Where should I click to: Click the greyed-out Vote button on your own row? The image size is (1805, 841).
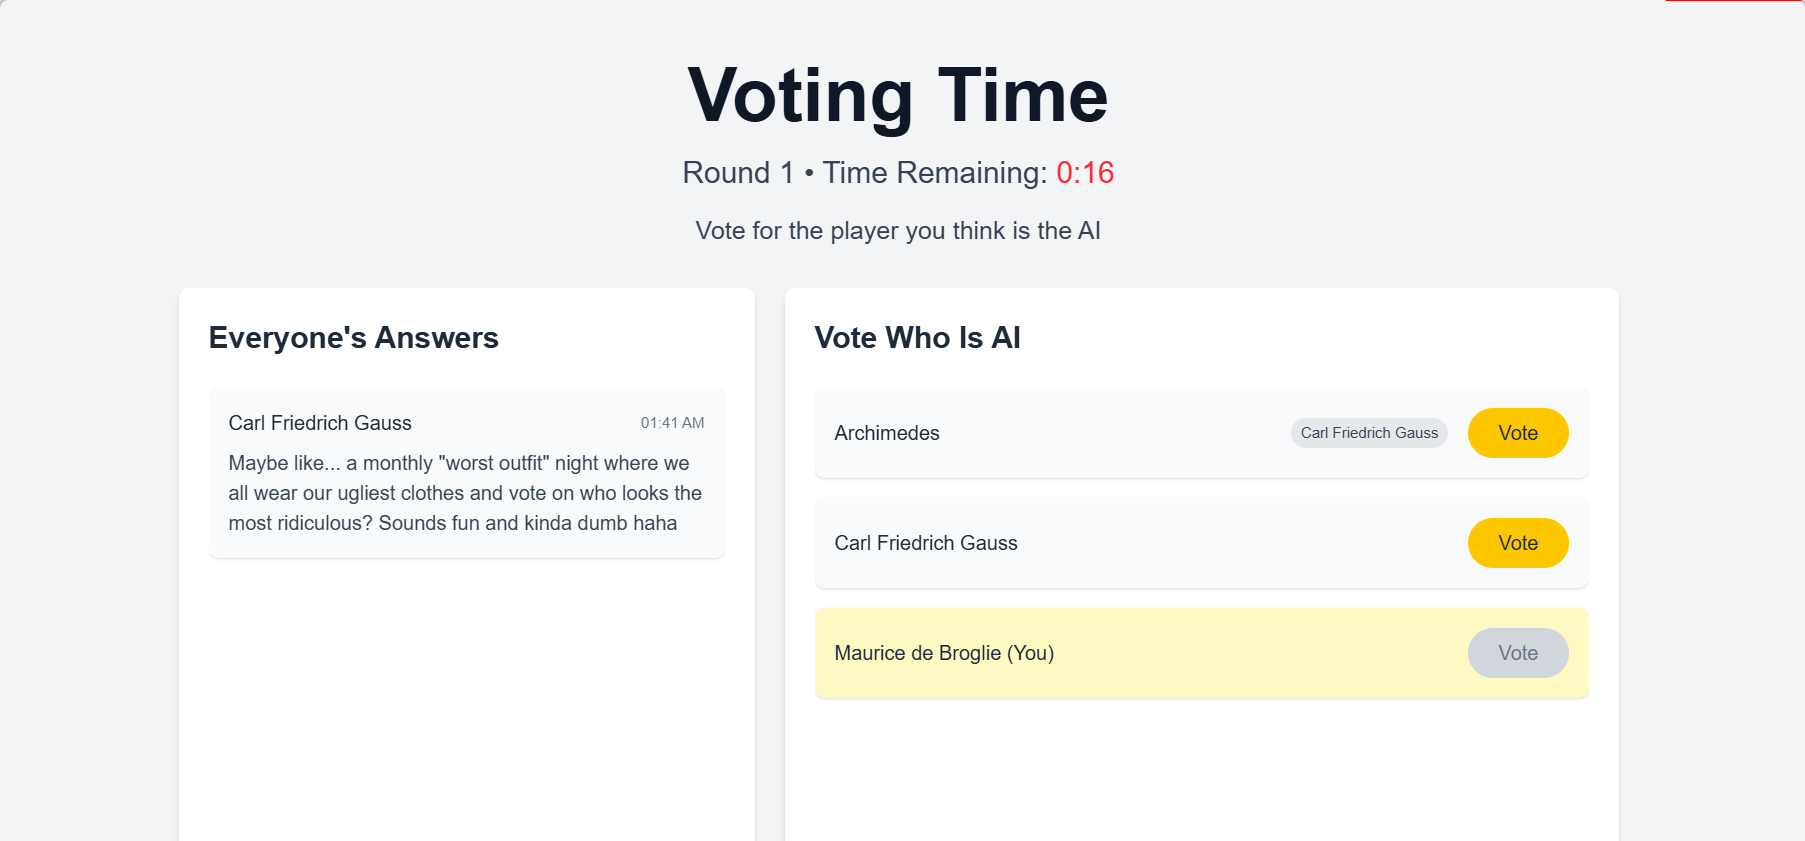click(1517, 653)
